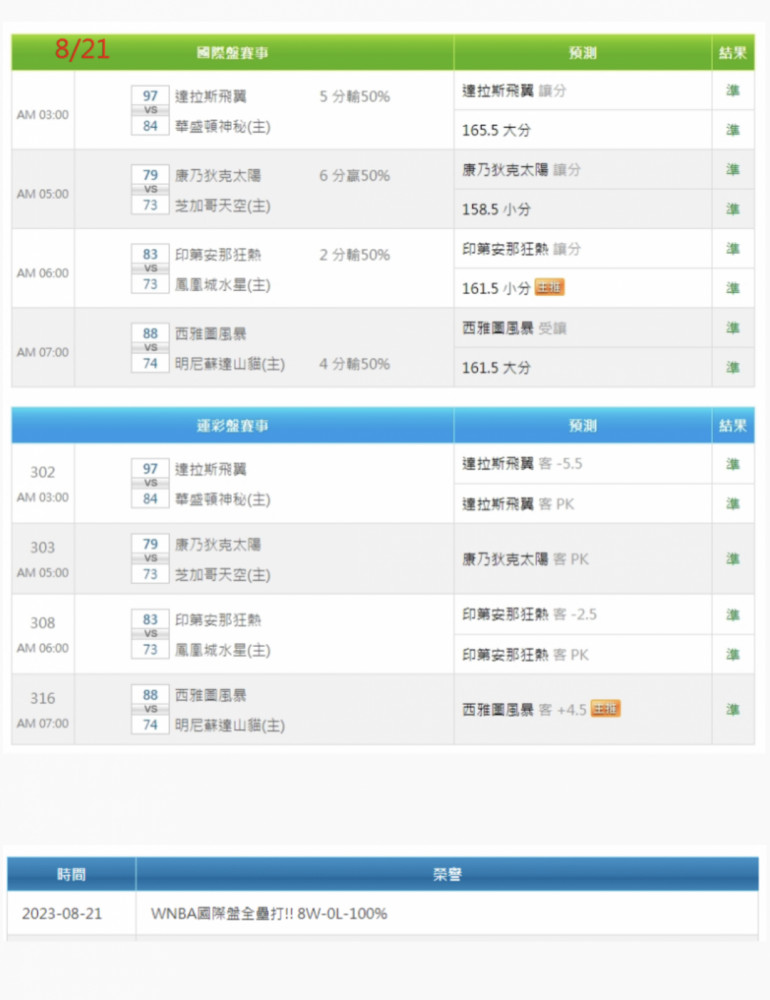Open 康乃狄克太陽 讓分 prediction
Viewport: 770px width, 1000px height.
coord(521,170)
